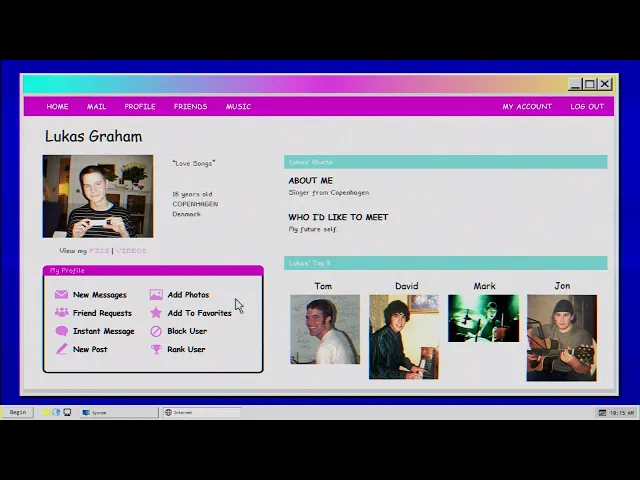Image resolution: width=640 pixels, height=480 pixels.
Task: Click the Add To Favorites star icon
Action: click(156, 313)
